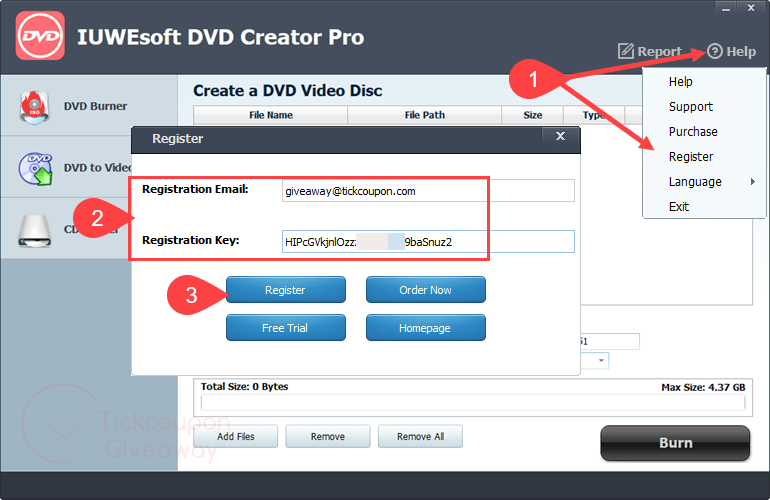
Task: Click the Registration Email field
Action: tap(428, 191)
